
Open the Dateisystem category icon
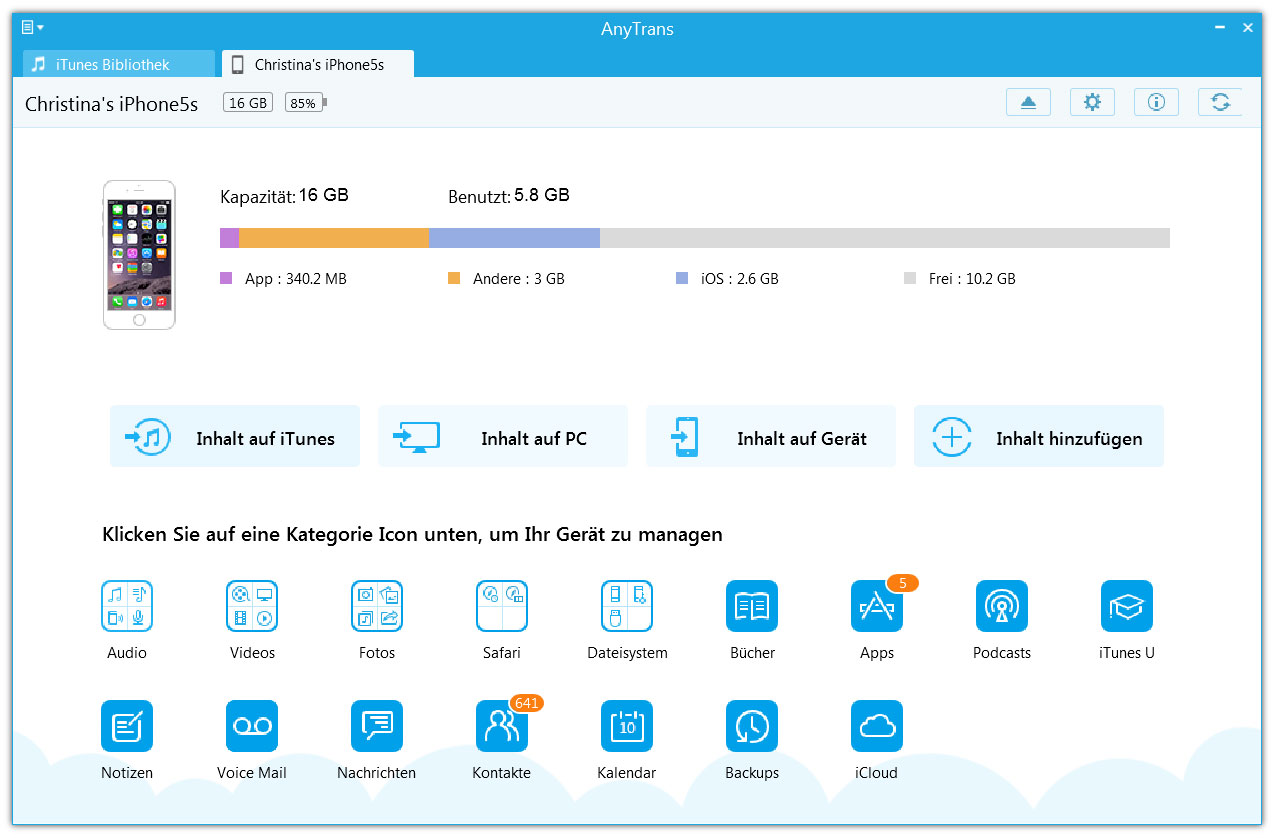coord(627,606)
